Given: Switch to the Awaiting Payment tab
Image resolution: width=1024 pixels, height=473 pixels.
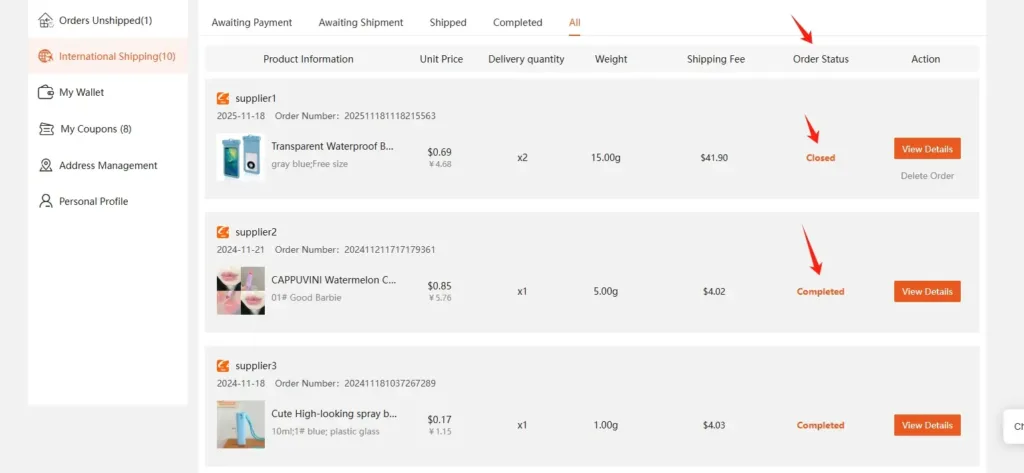Looking at the screenshot, I should (251, 22).
